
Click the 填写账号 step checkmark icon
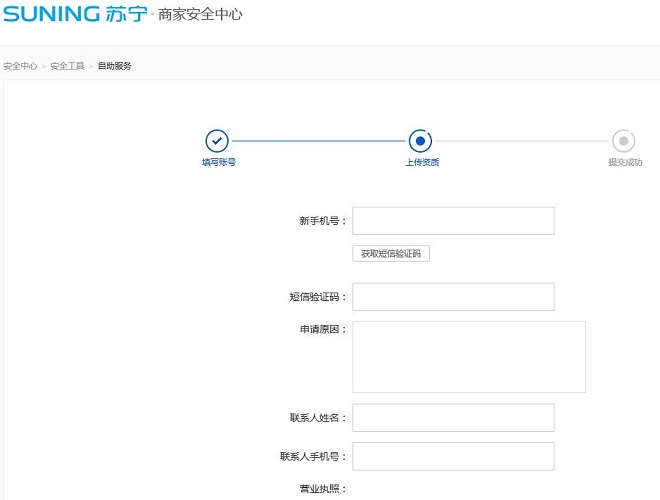click(217, 141)
